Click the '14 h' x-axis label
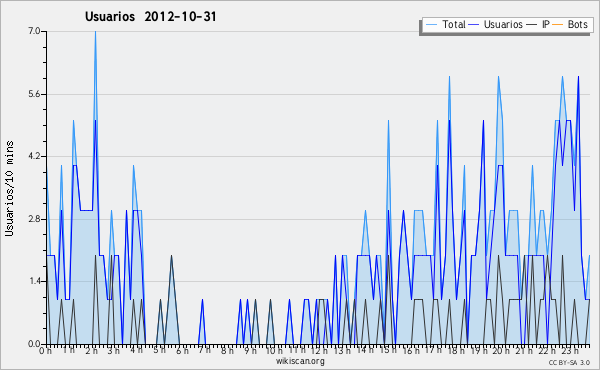This screenshot has width=600, height=370. pos(365,351)
